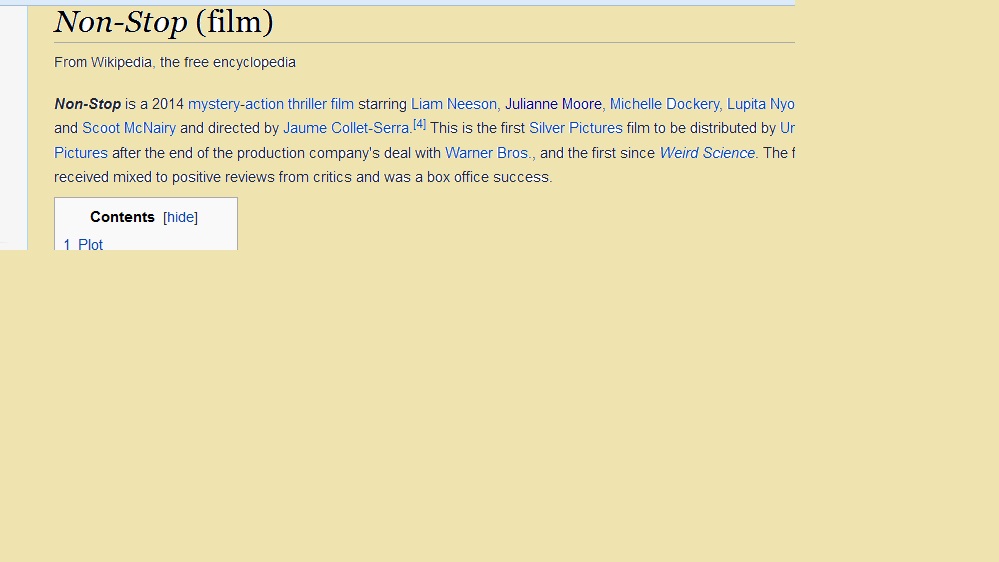Click the Lupita Nyo link

(x=761, y=104)
